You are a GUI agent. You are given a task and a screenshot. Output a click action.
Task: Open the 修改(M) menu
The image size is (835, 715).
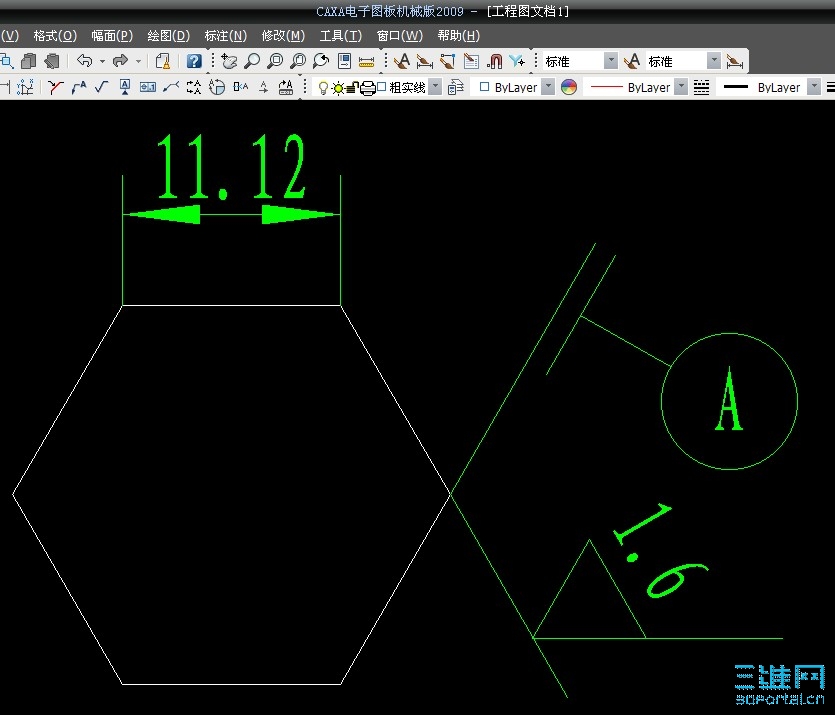pos(283,36)
